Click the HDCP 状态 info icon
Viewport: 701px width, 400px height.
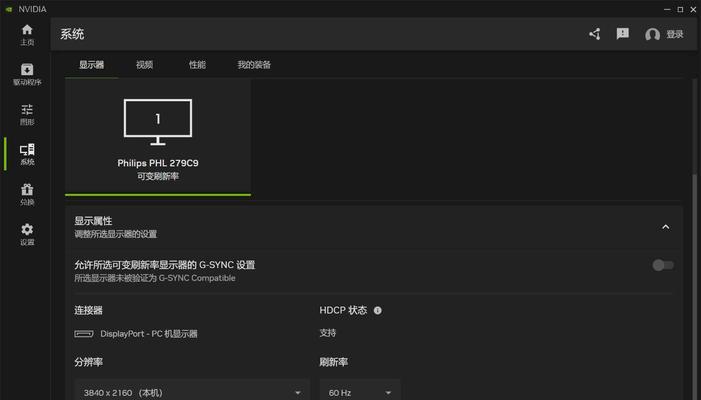[x=378, y=310]
